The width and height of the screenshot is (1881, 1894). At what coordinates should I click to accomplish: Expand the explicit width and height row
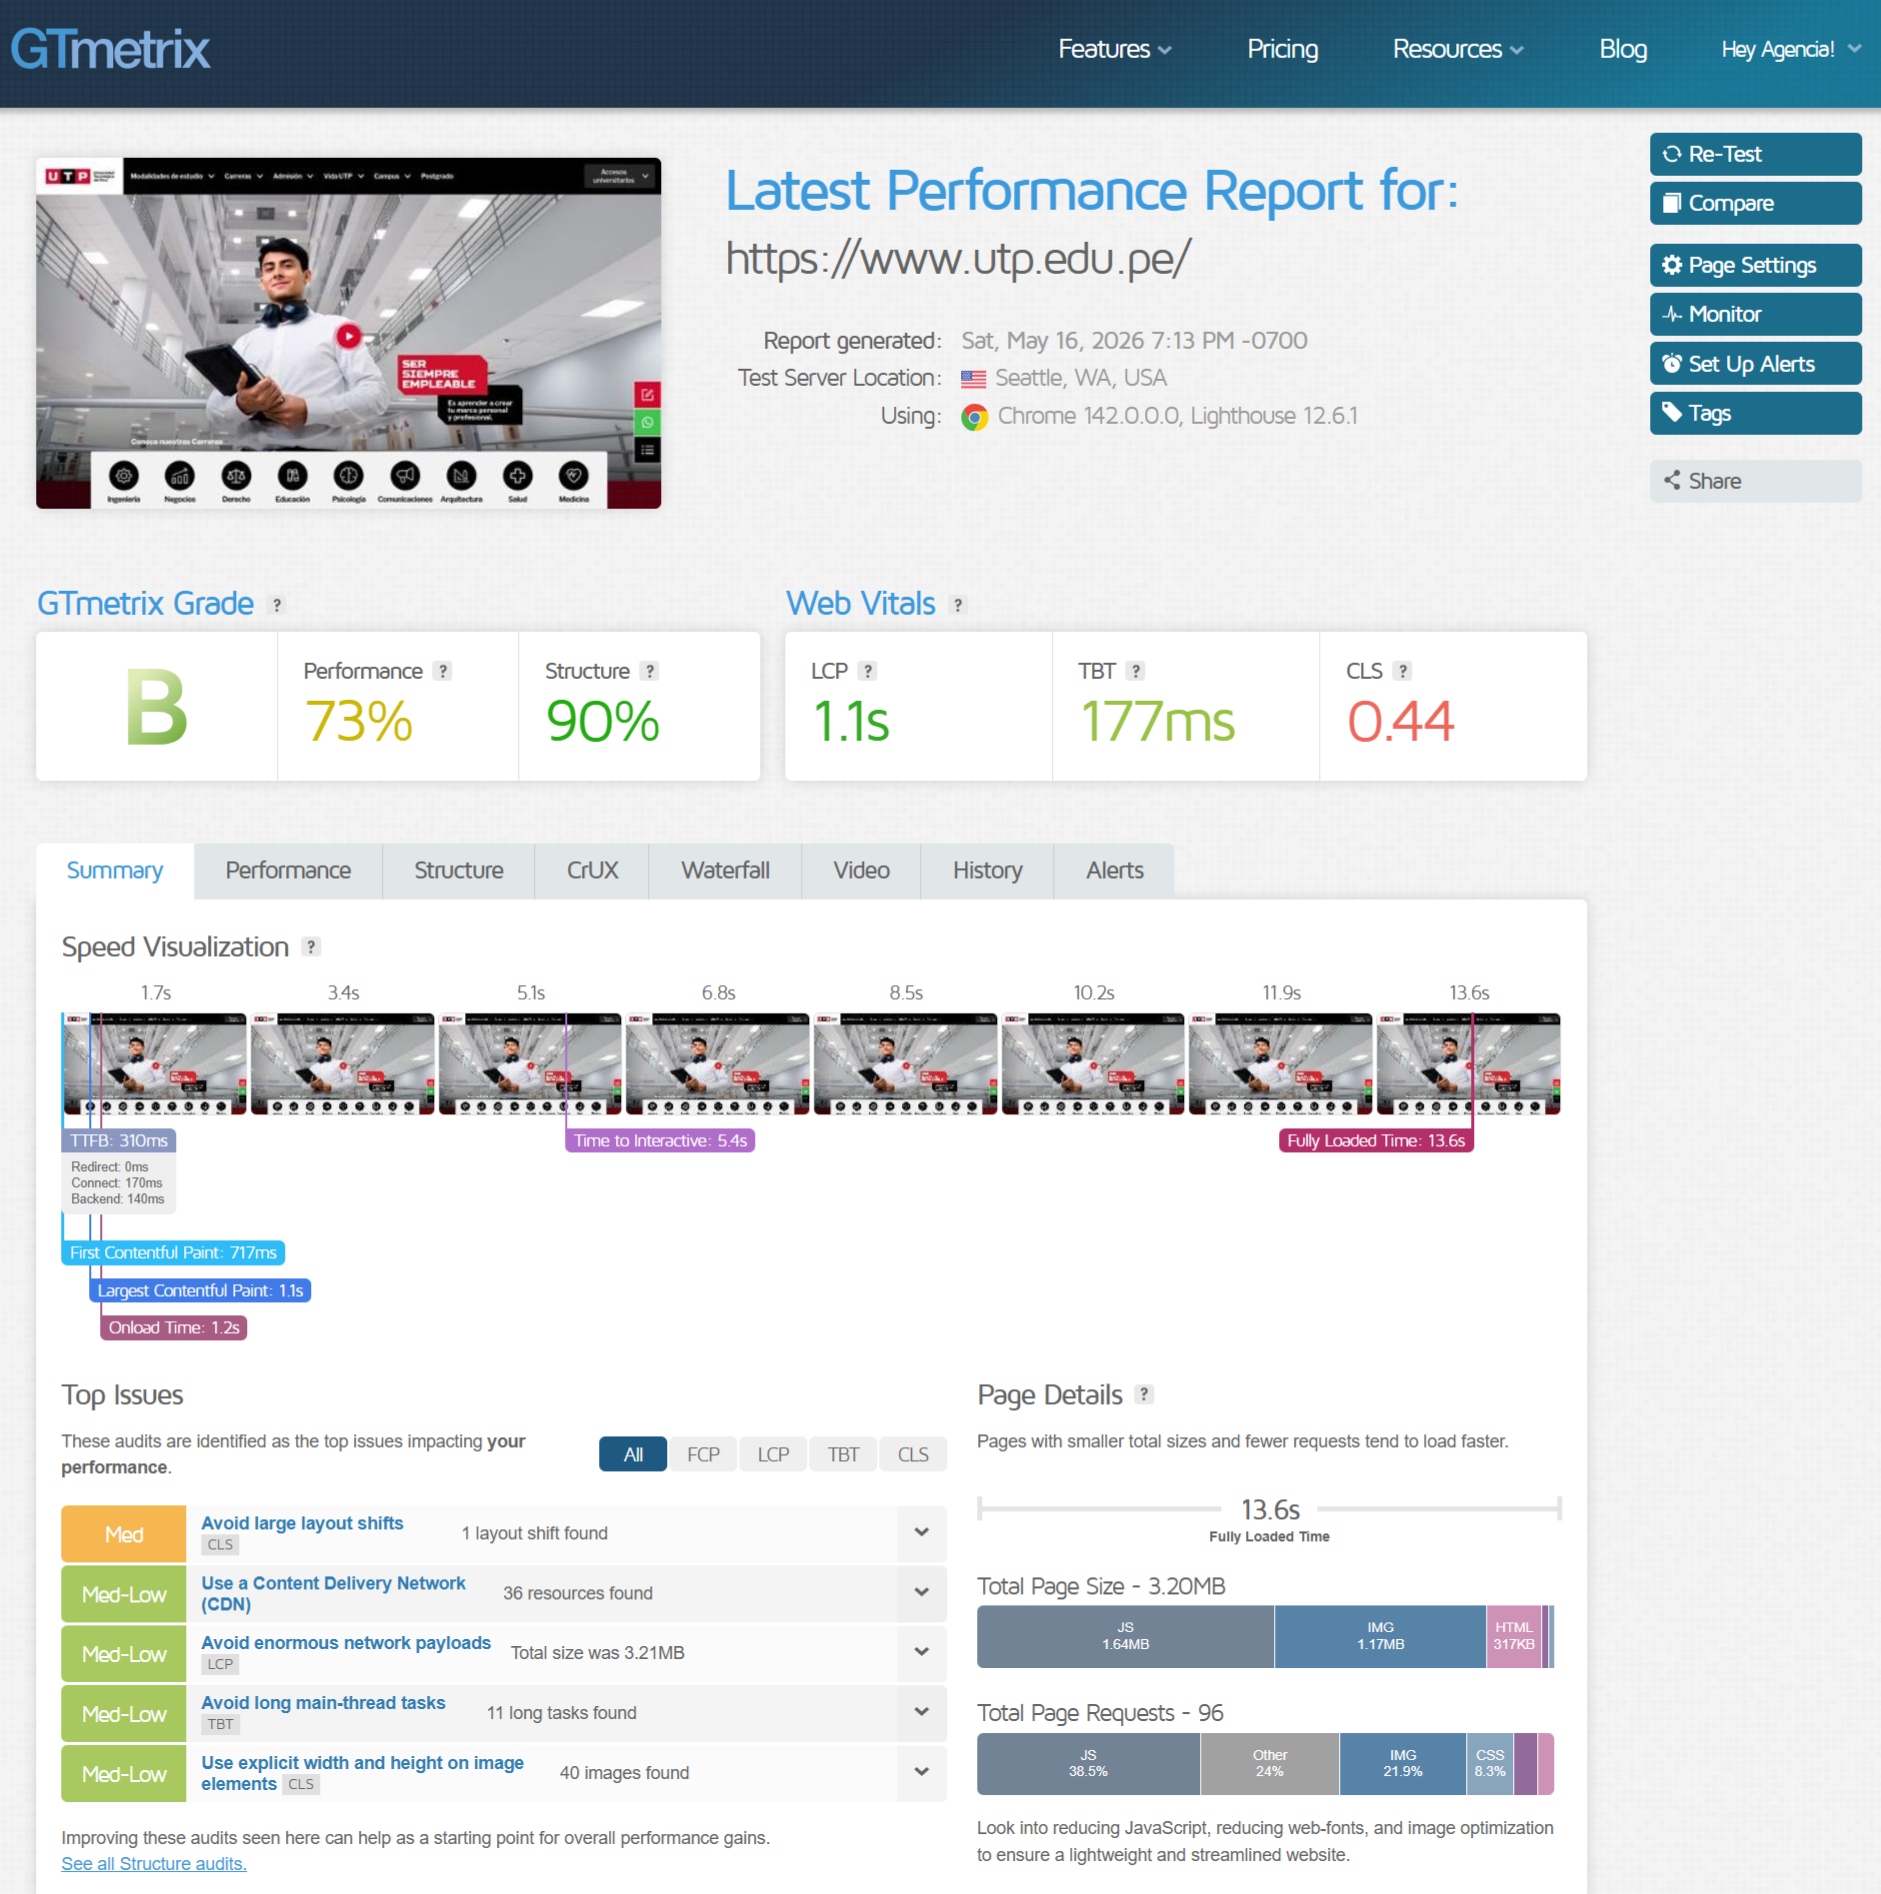point(921,1773)
